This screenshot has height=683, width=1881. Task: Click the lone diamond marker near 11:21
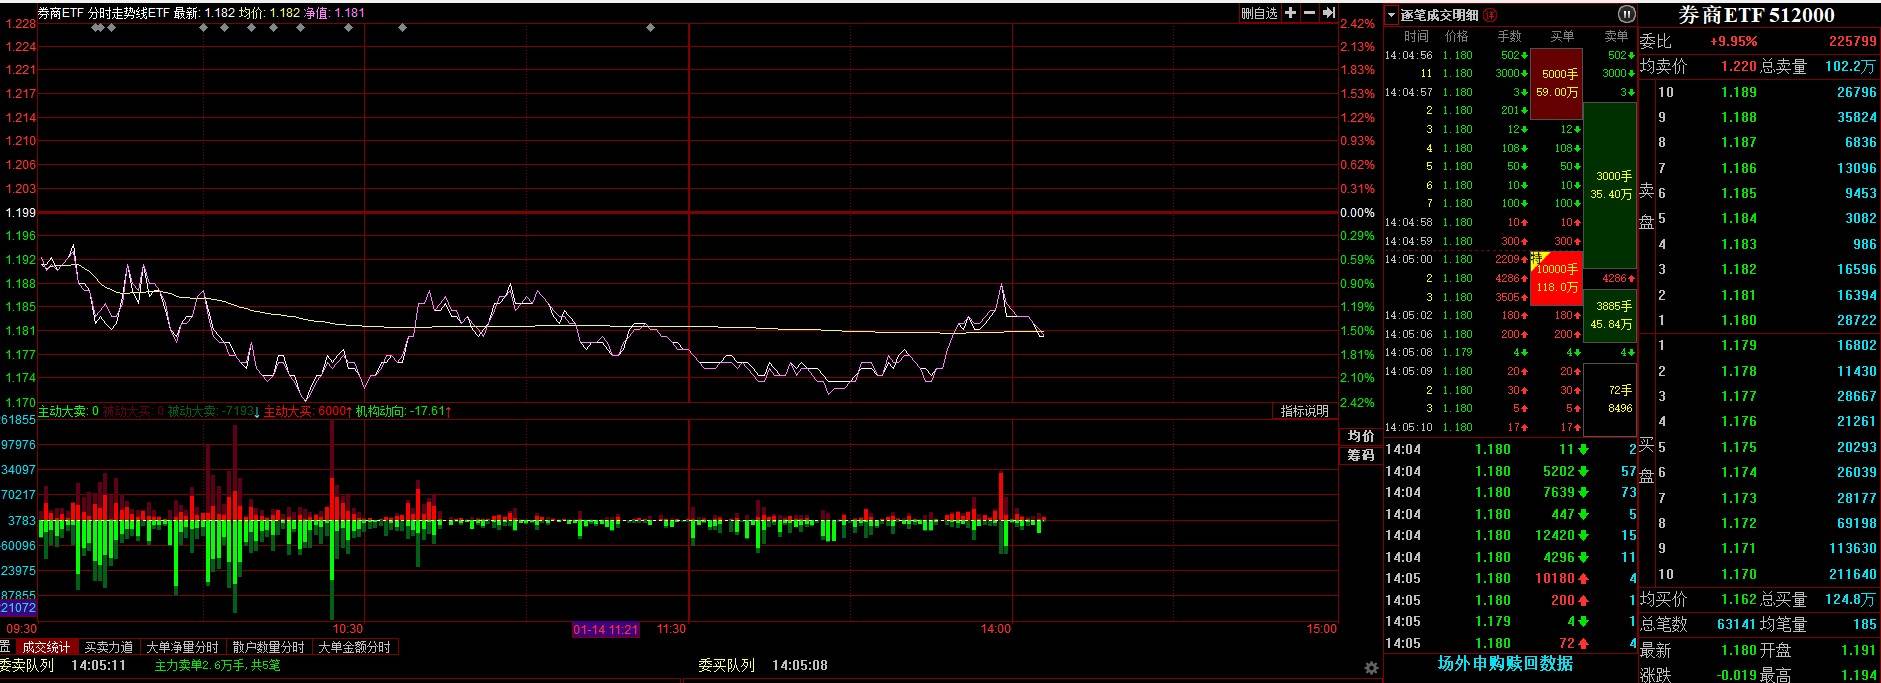pyautogui.click(x=651, y=27)
